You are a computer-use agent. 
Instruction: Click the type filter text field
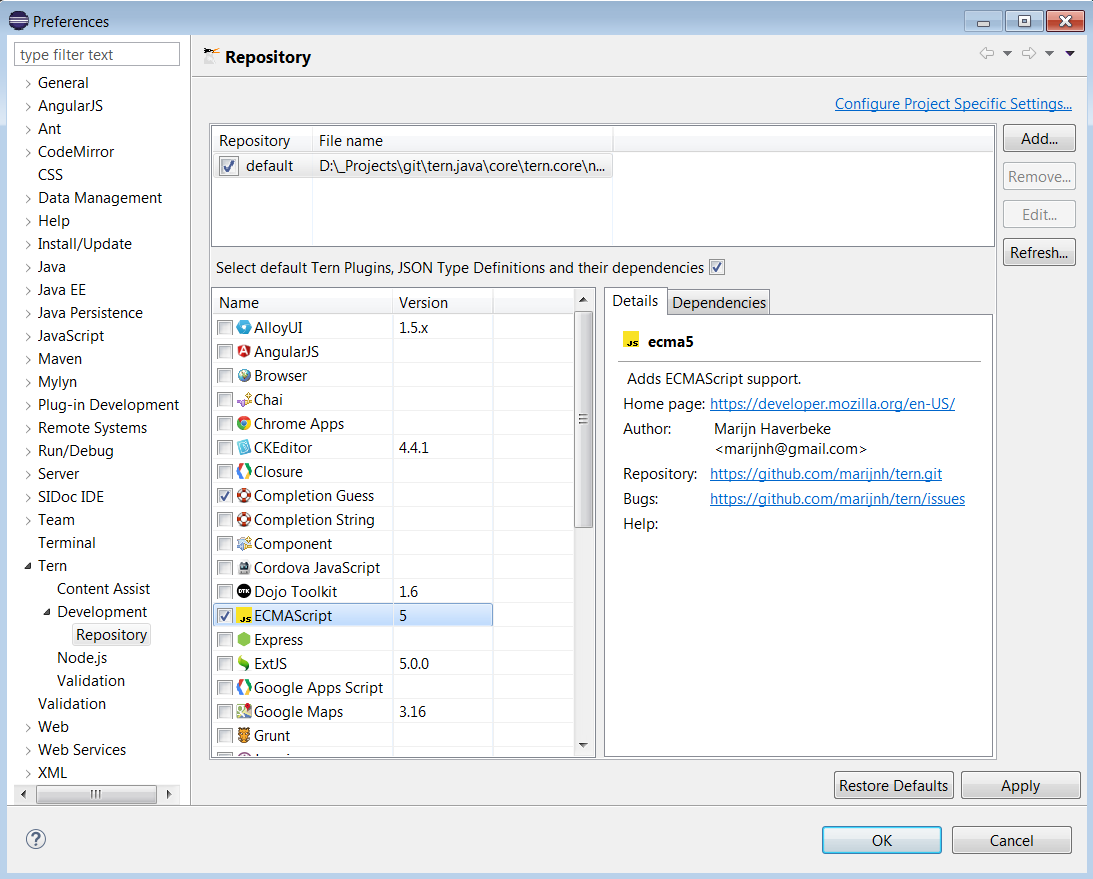pyautogui.click(x=98, y=55)
